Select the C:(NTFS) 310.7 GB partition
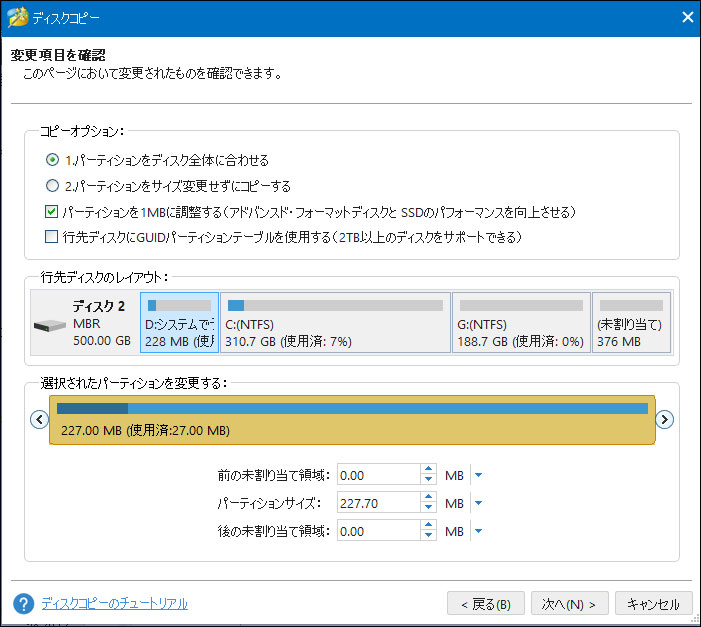The height and width of the screenshot is (627, 701). tap(335, 323)
